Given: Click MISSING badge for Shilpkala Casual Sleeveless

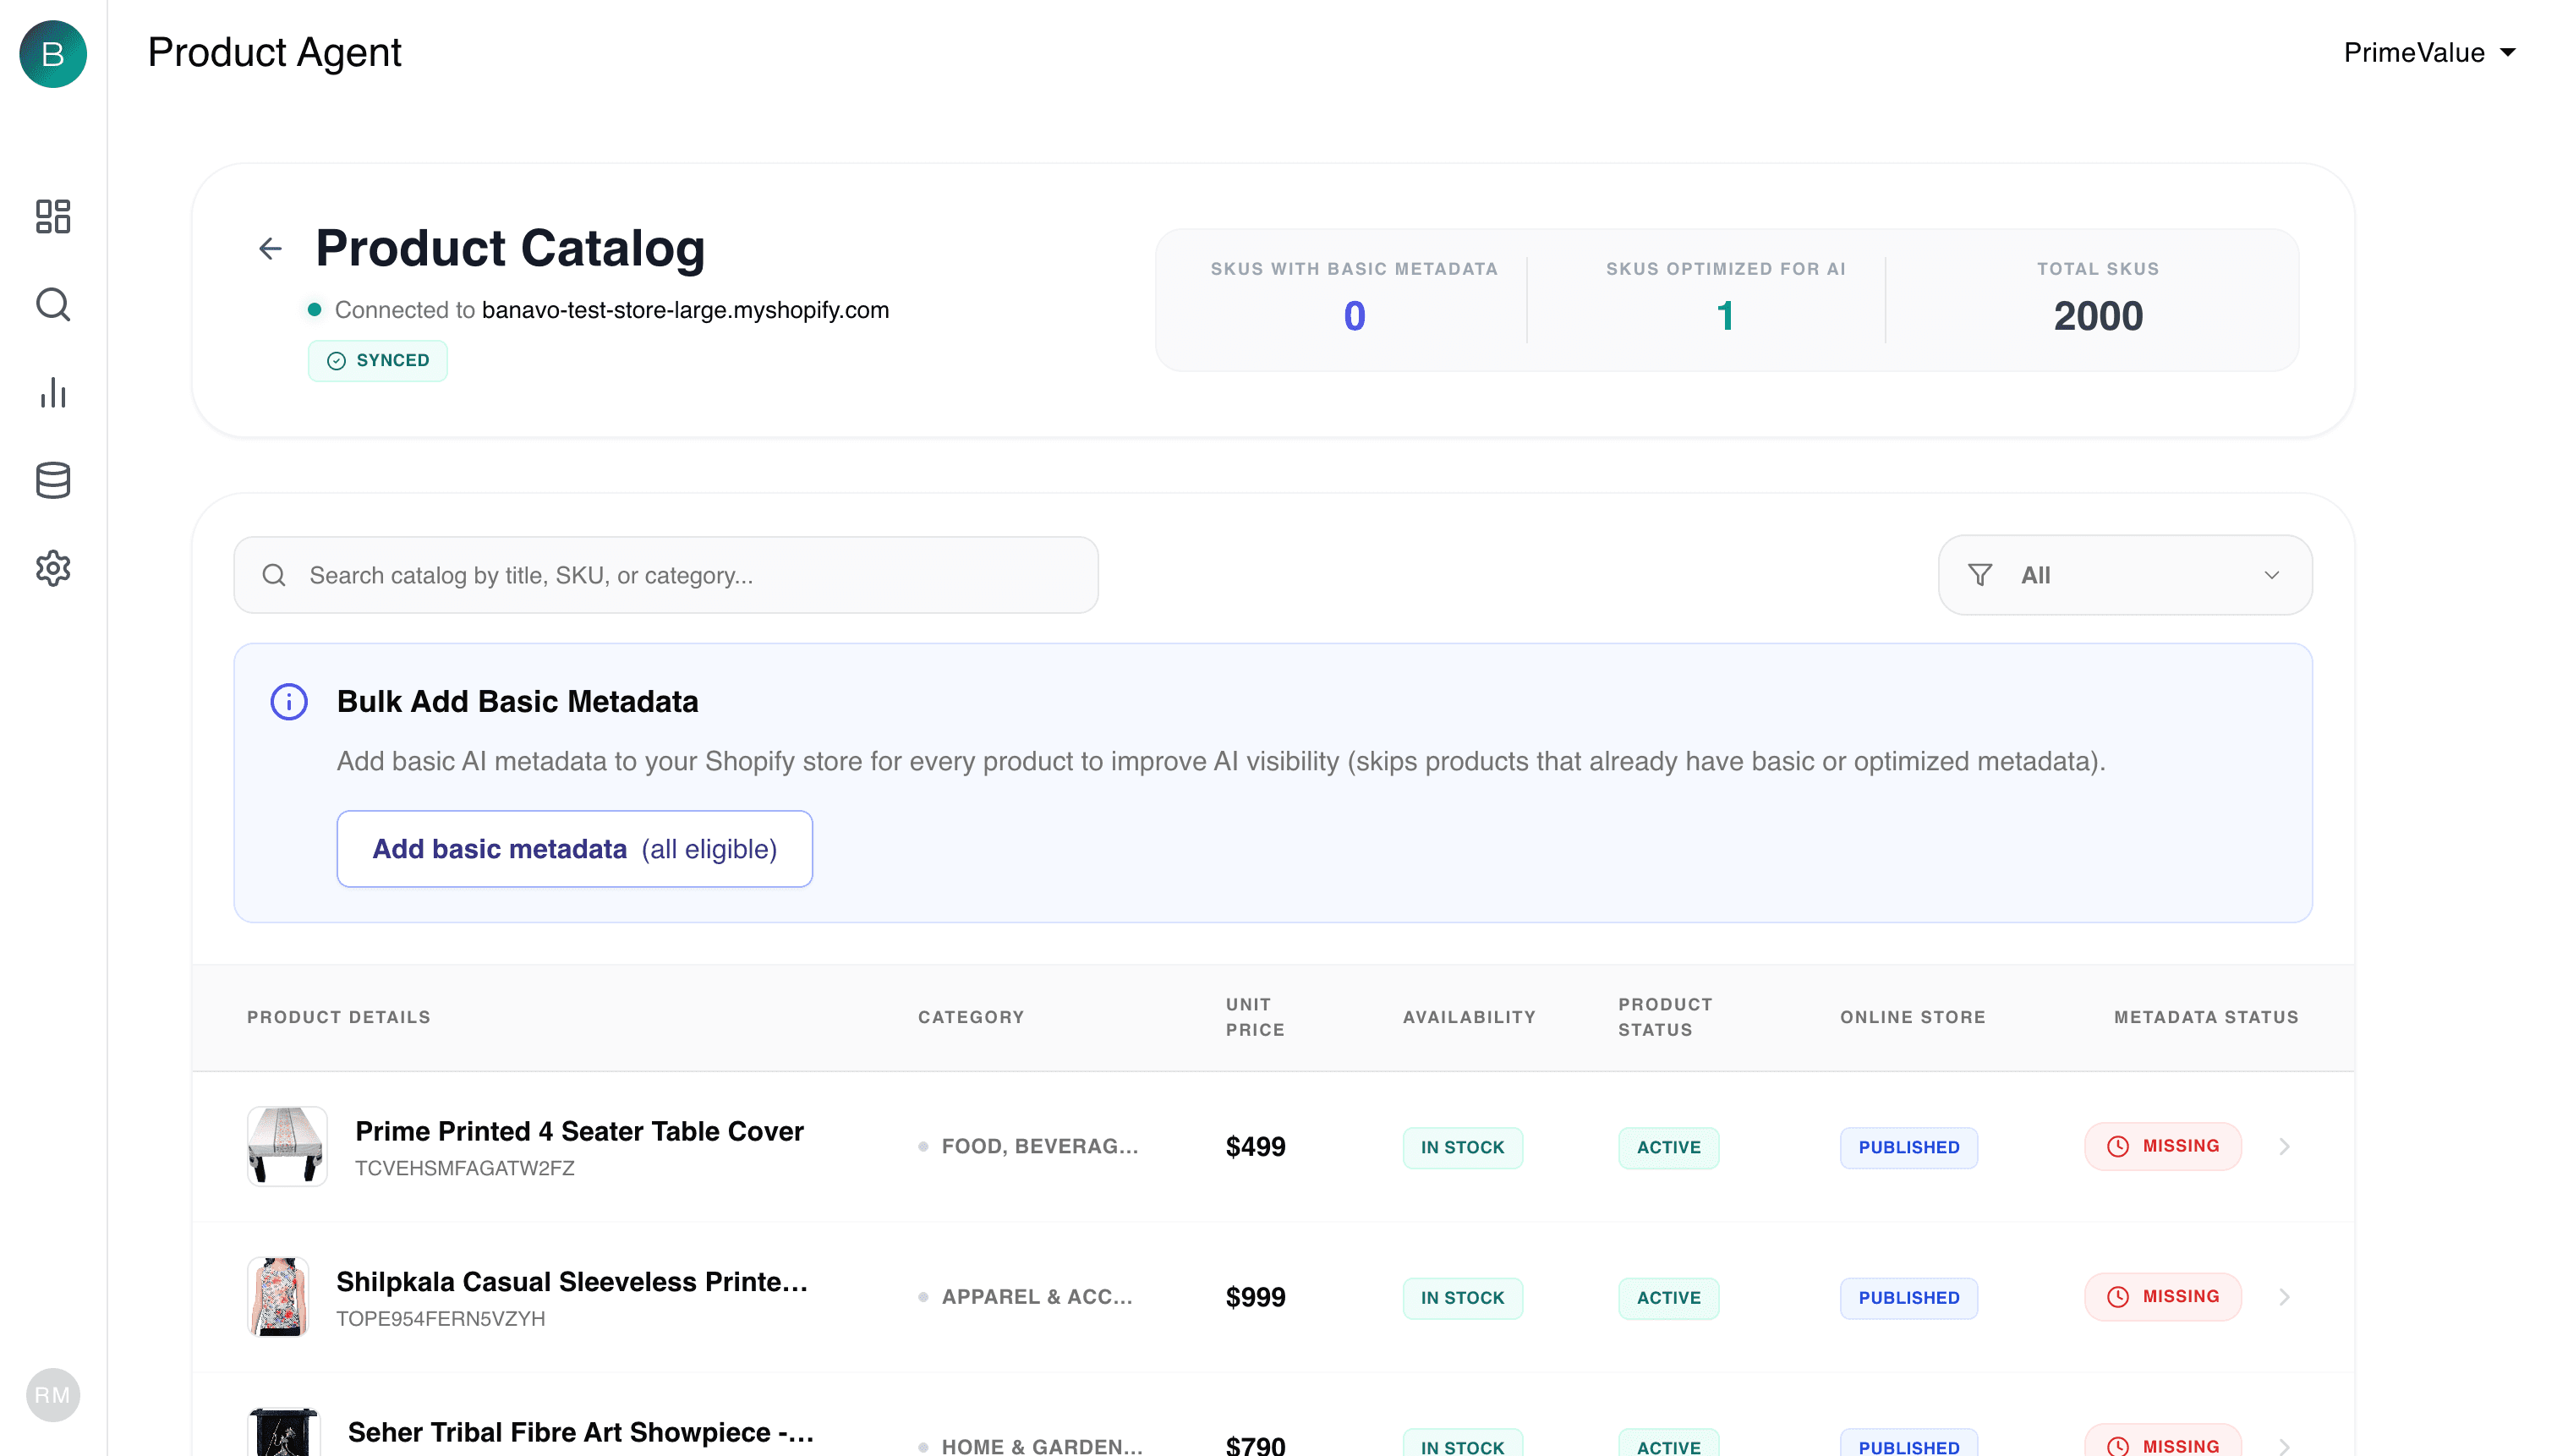Looking at the screenshot, I should click(2162, 1297).
